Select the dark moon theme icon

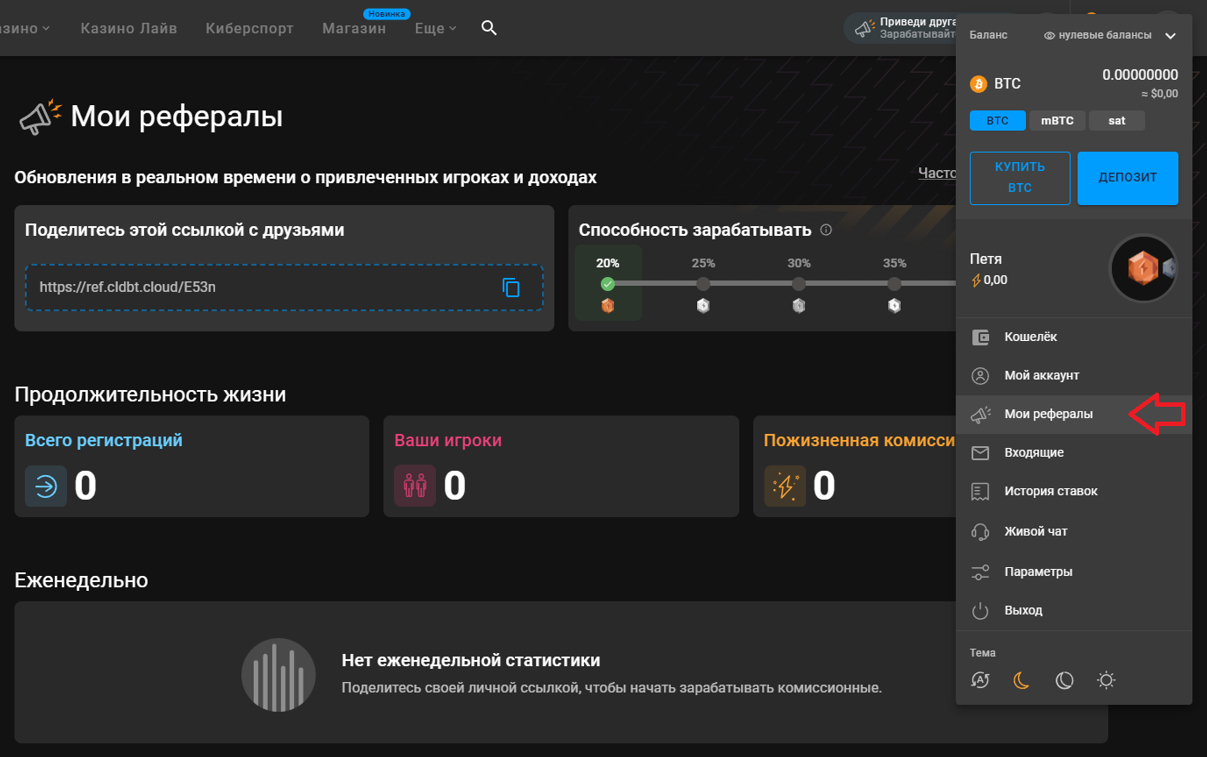[x=1021, y=680]
